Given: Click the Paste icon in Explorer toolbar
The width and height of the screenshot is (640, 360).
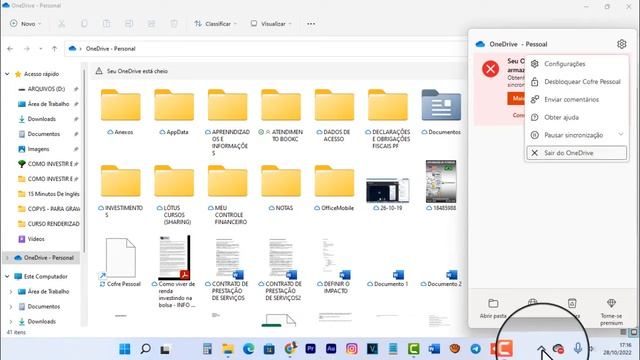Looking at the screenshot, I should click(107, 24).
